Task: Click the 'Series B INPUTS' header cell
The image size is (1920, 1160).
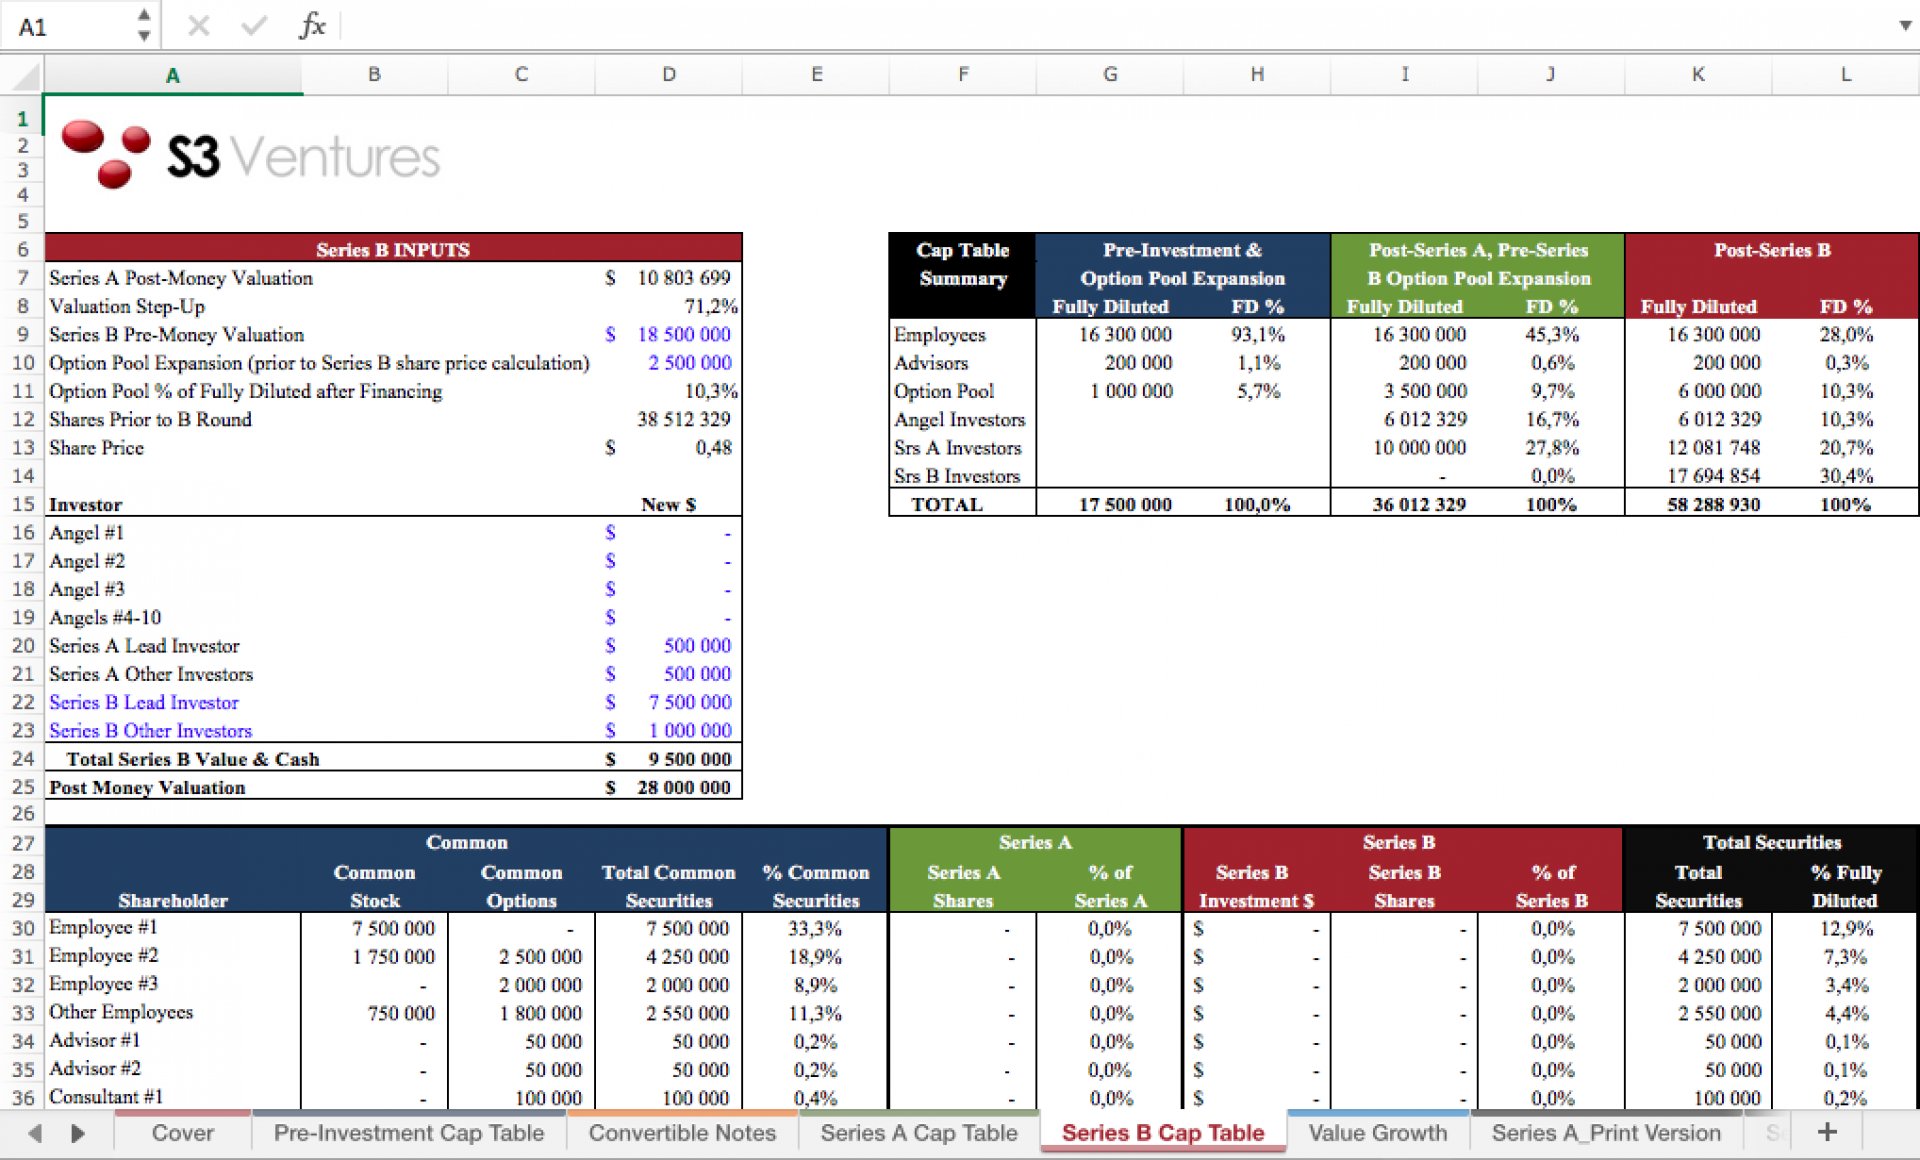Action: [393, 249]
